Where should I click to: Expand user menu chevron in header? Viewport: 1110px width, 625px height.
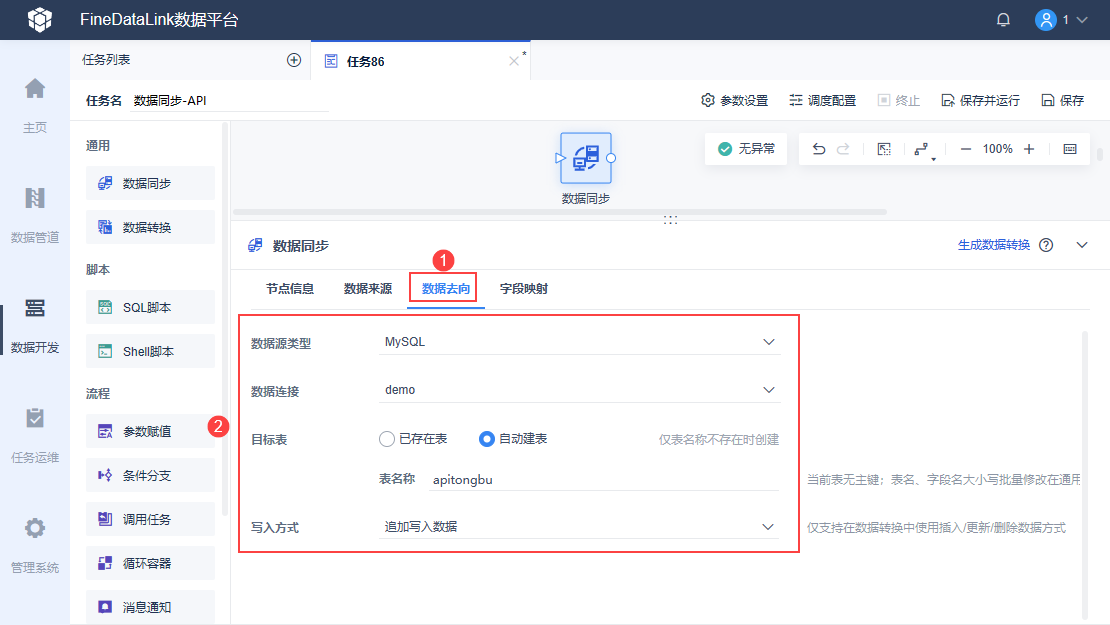pyautogui.click(x=1082, y=20)
